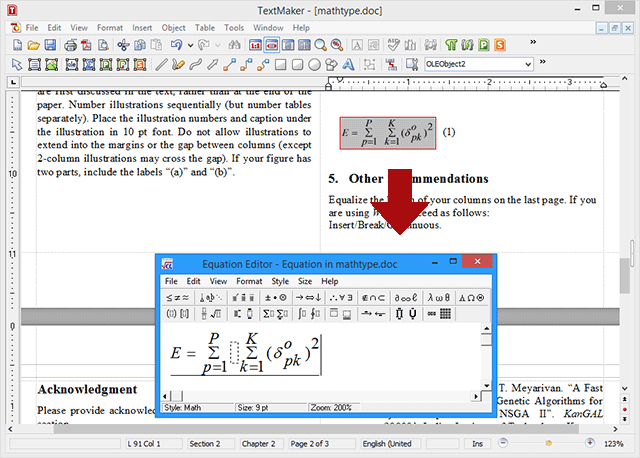
Task: Launch PlanMaker from the green P icon
Action: tap(484, 45)
